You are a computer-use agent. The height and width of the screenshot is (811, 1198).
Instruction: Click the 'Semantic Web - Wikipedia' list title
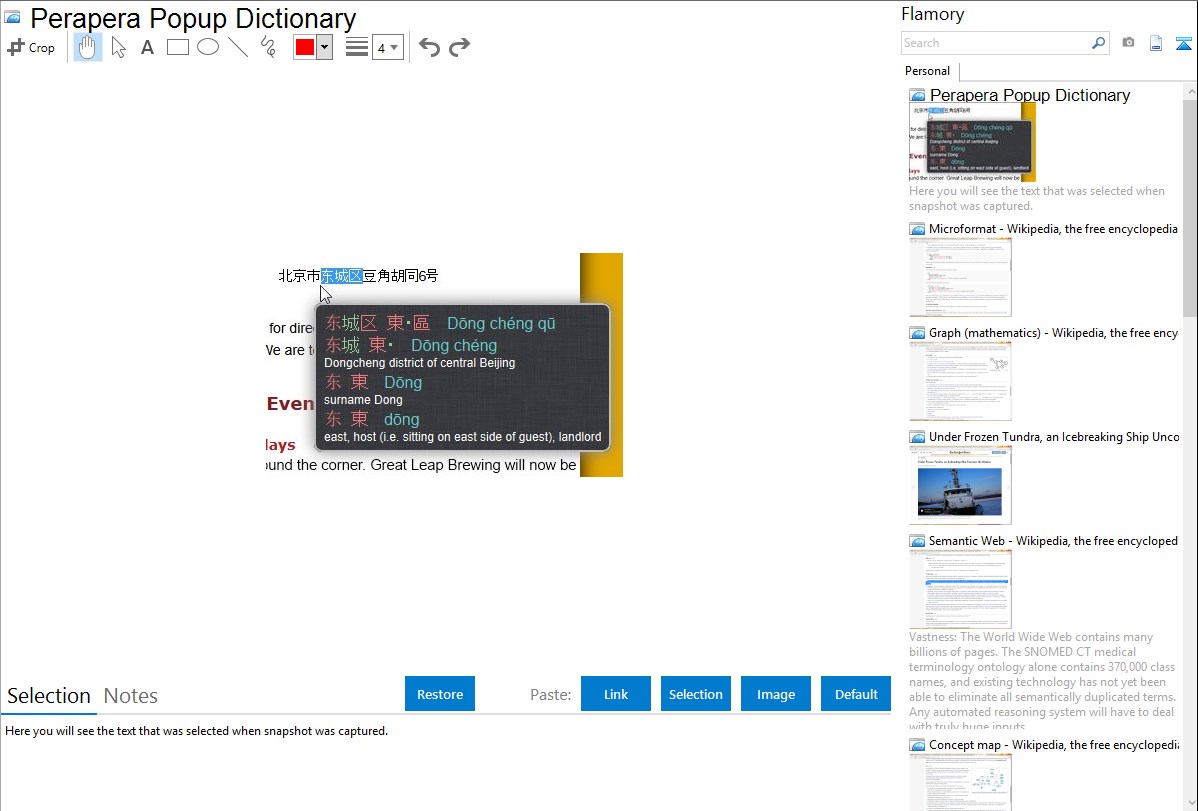1053,540
